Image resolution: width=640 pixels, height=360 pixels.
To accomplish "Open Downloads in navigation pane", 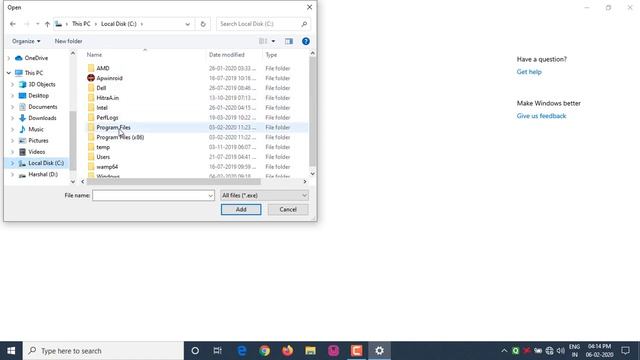I will point(42,118).
